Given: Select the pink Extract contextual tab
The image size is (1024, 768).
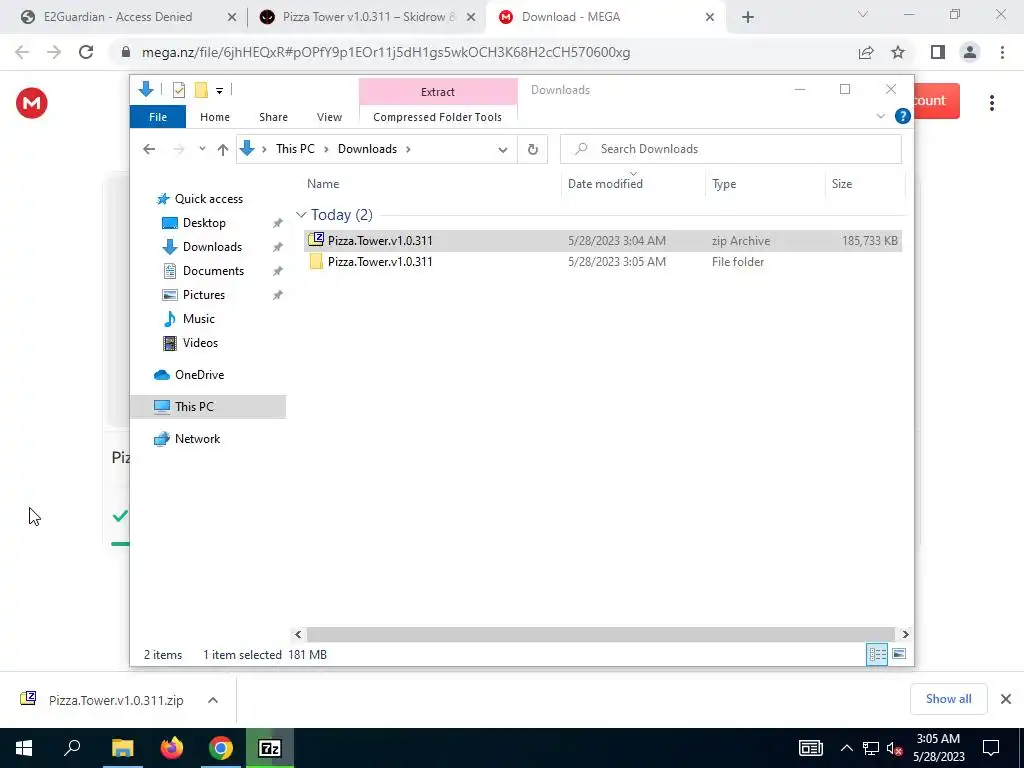Looking at the screenshot, I should pos(438,92).
